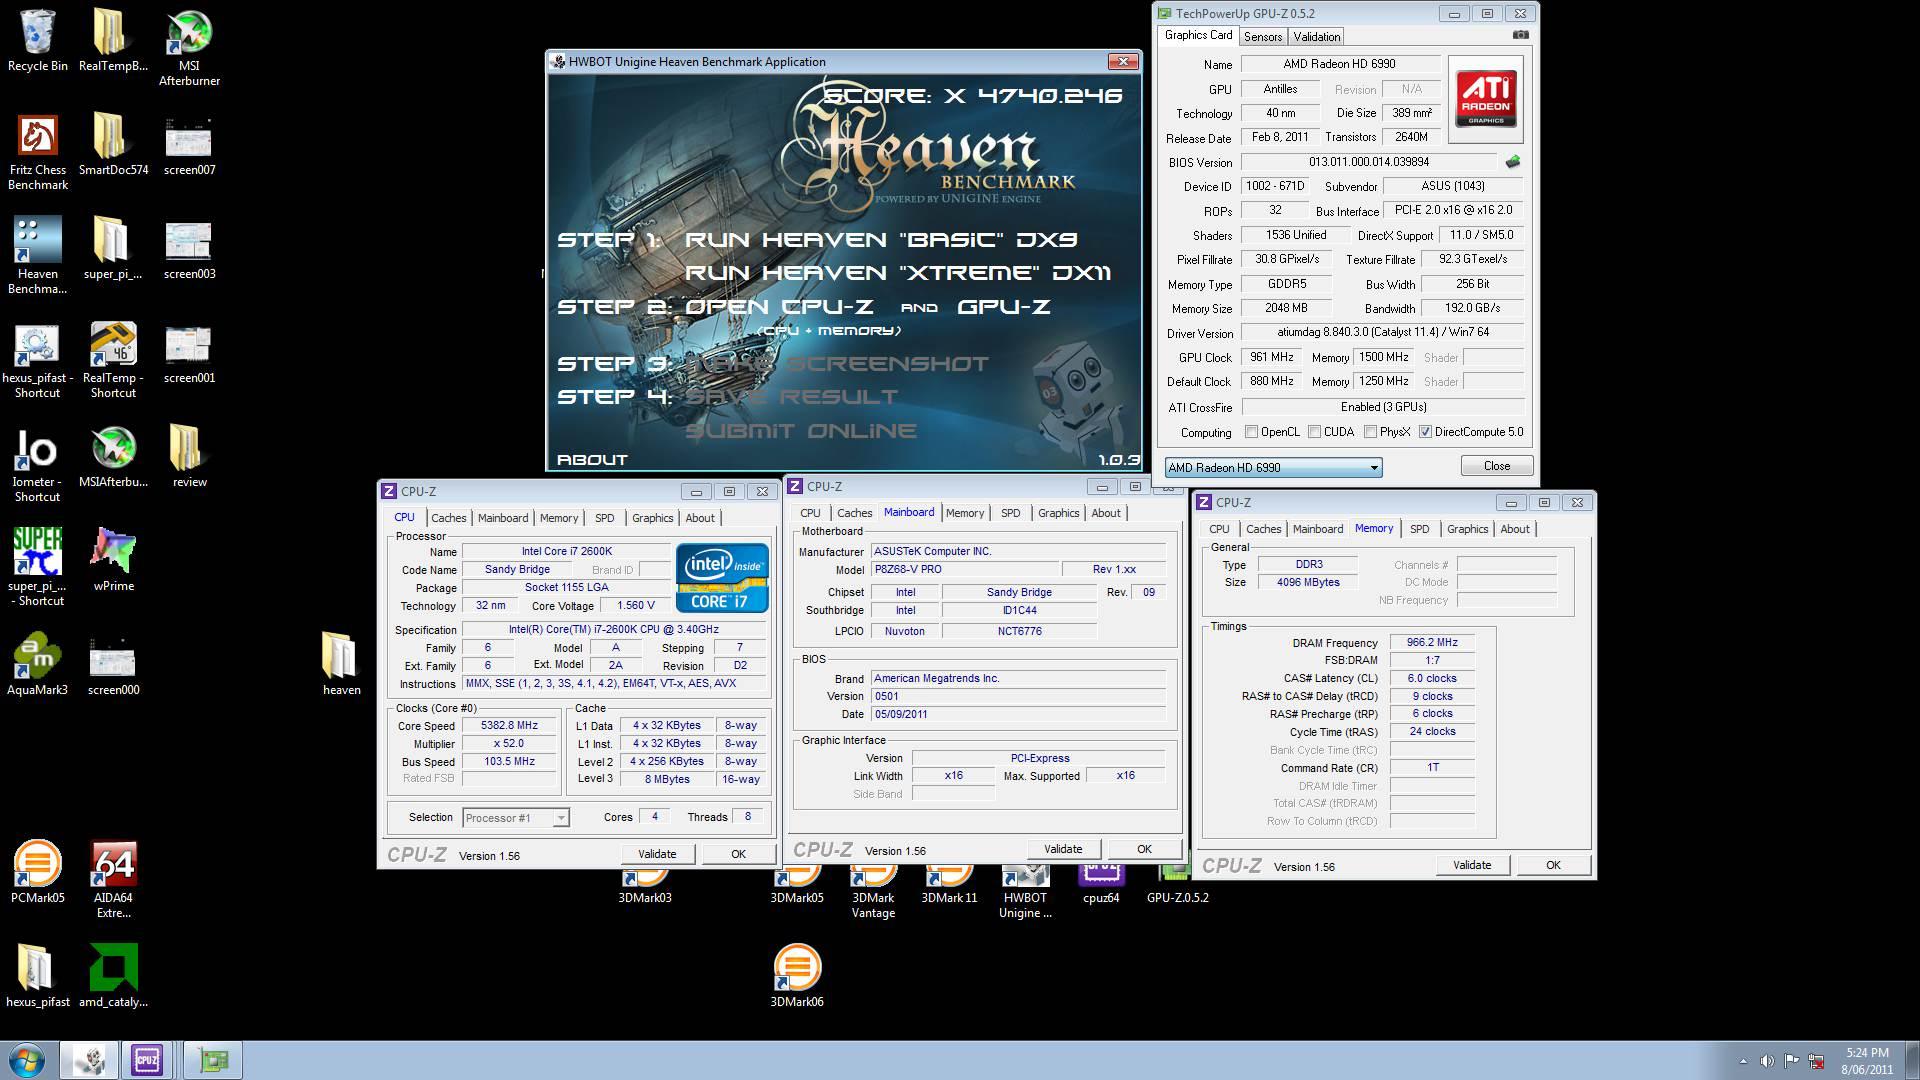Open the AMD Radeon HD 6990 GPU dropdown

[1273, 467]
